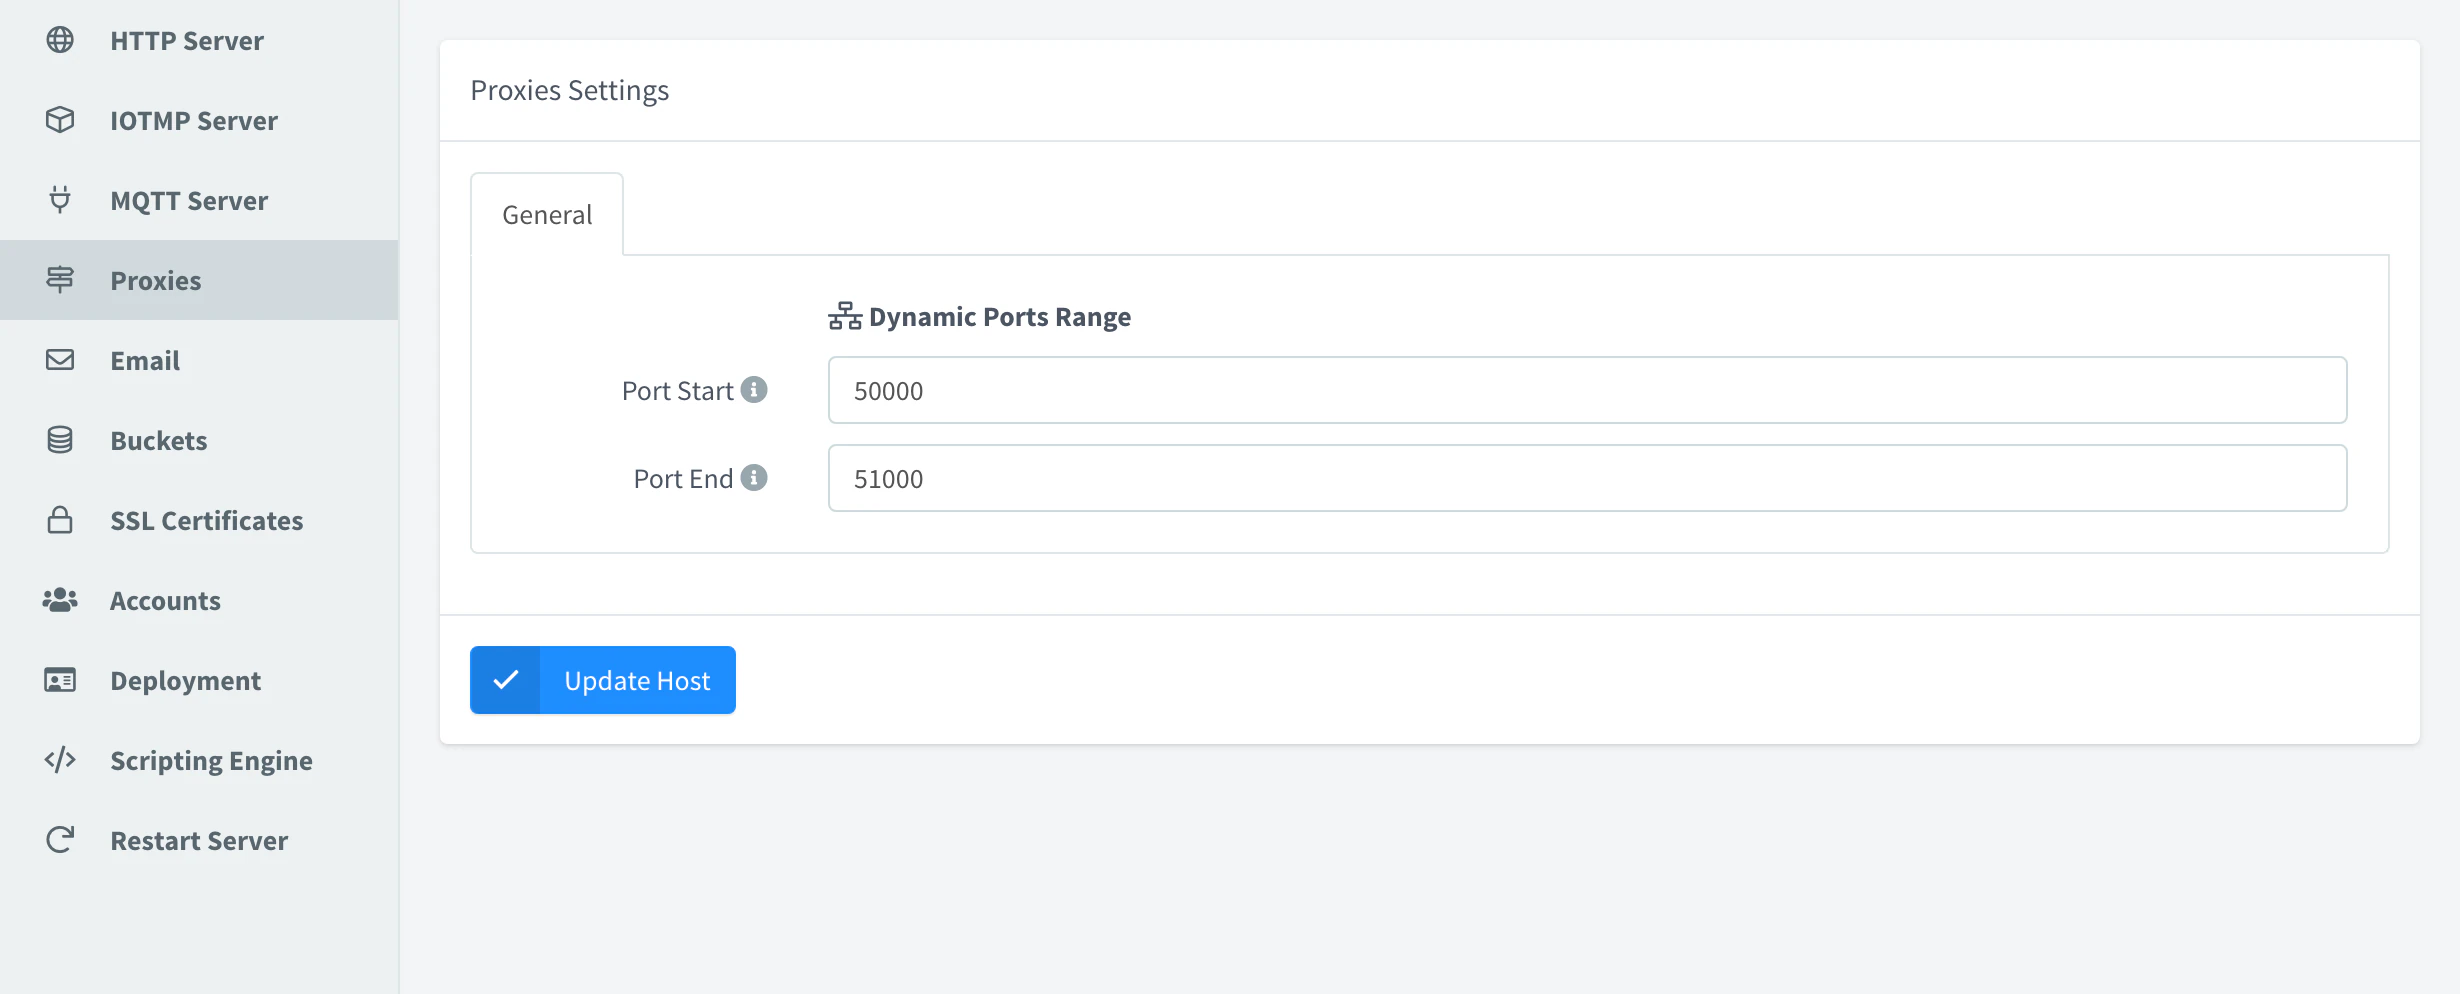Click the Scripting Engine code icon
Screen dimensions: 2460x994
[60, 760]
